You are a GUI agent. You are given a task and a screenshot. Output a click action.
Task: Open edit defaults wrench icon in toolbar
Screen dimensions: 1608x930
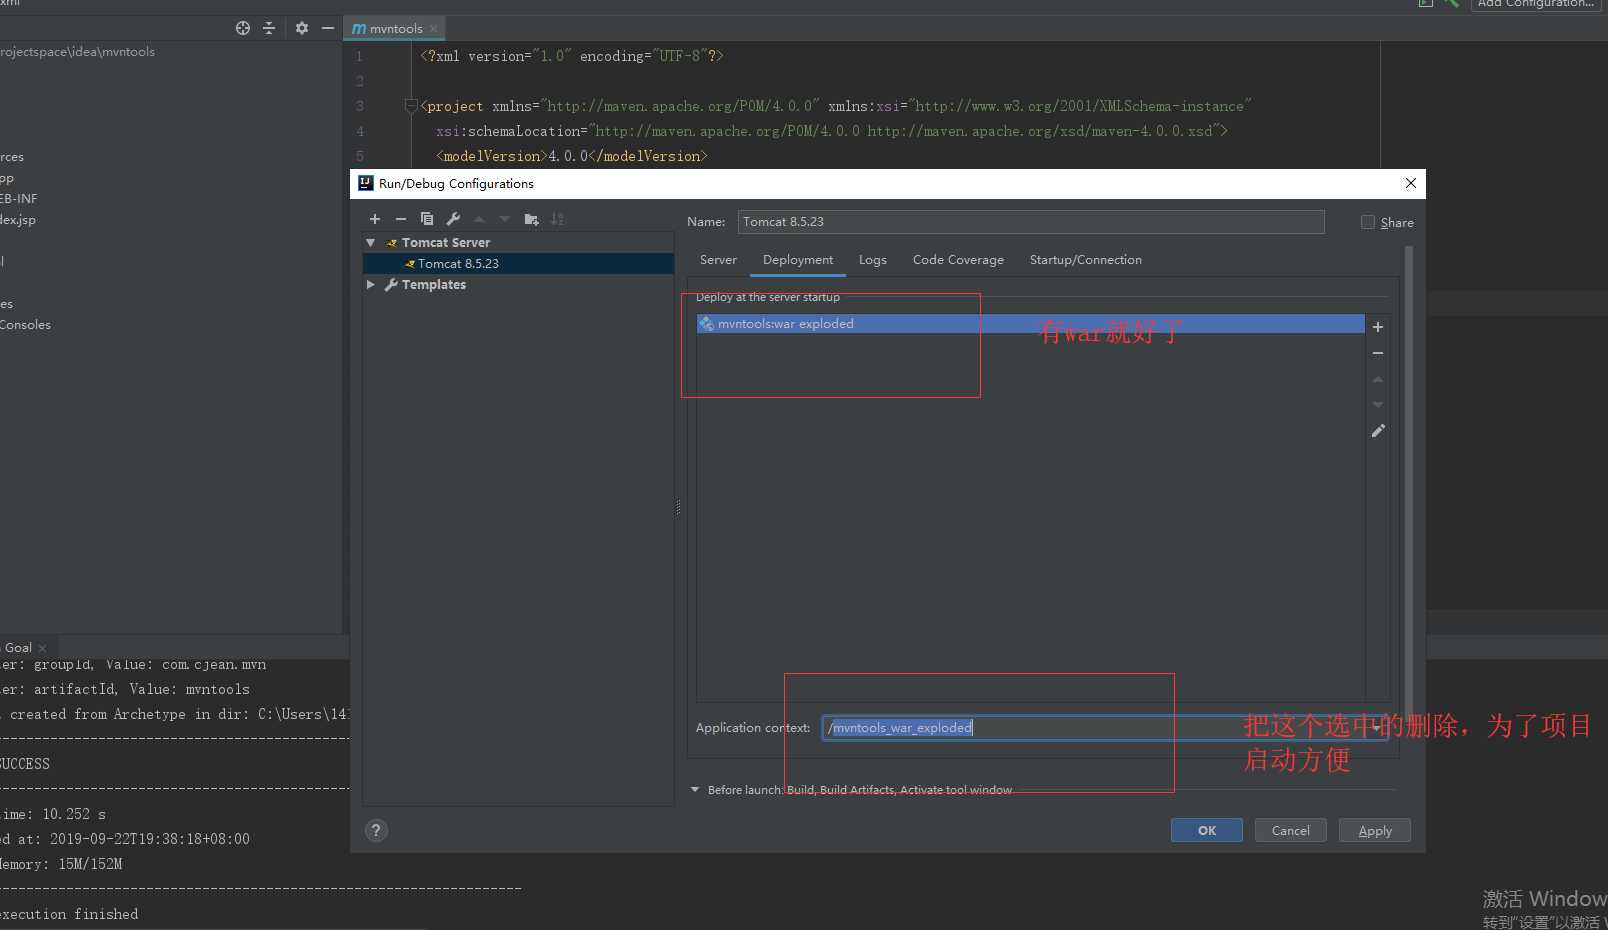453,219
